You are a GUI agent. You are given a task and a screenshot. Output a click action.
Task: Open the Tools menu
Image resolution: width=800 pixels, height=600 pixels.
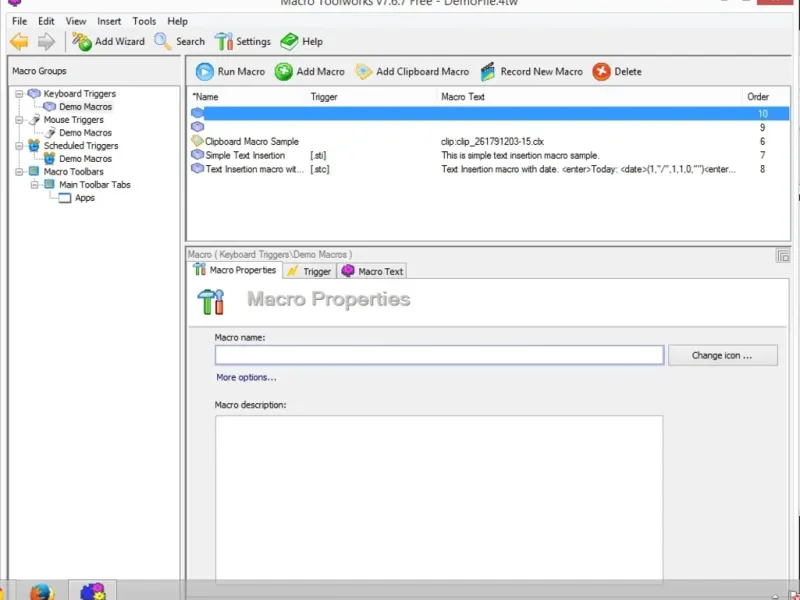coord(144,21)
